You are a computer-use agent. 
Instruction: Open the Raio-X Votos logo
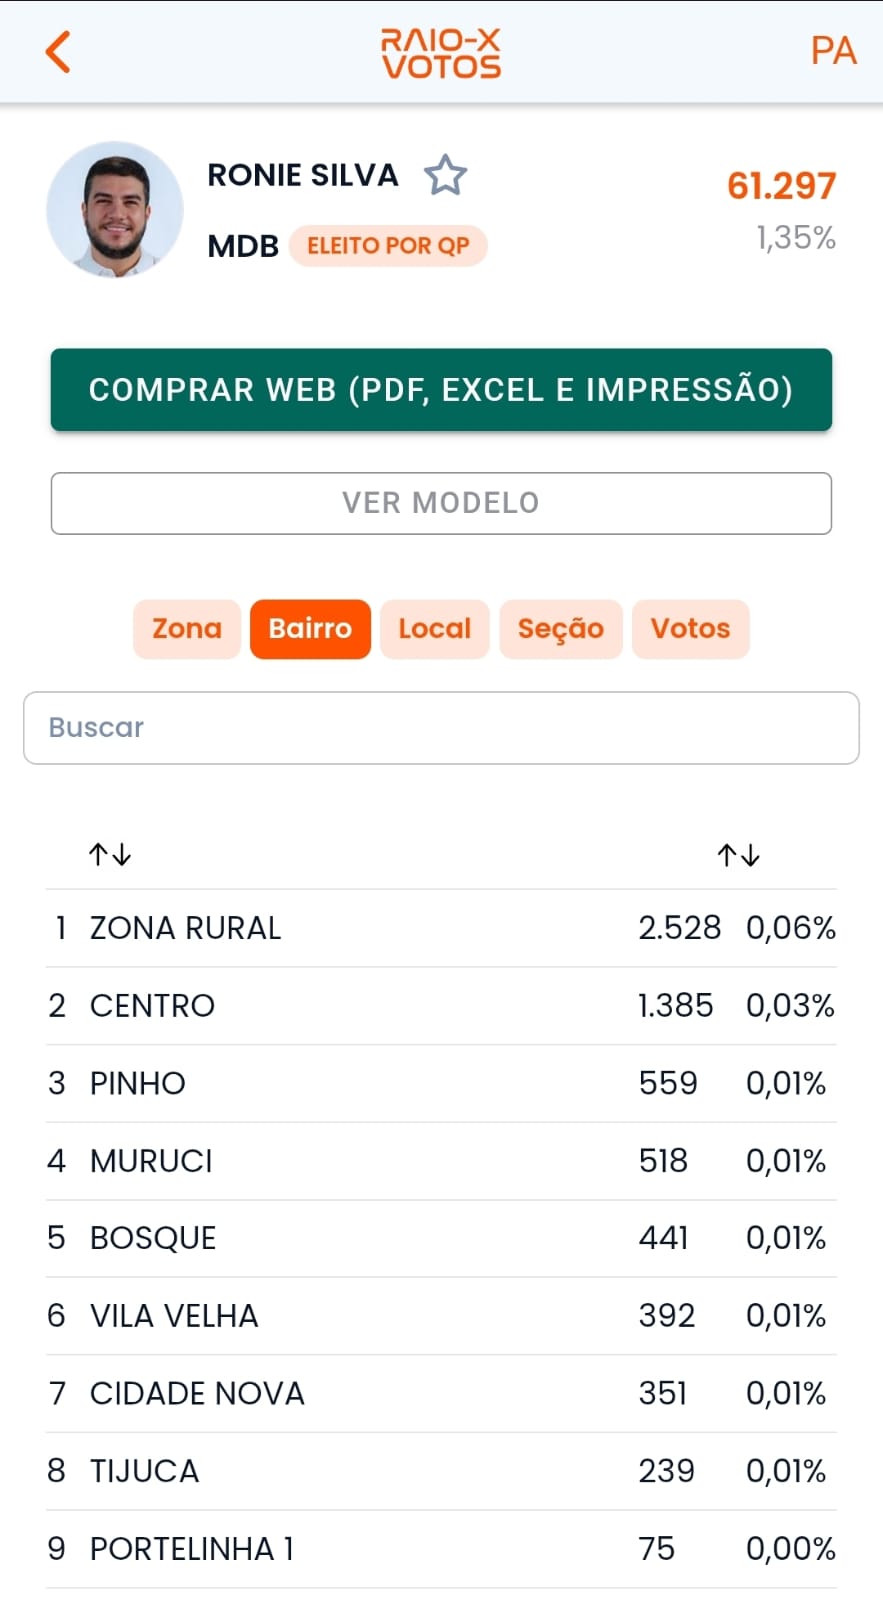(441, 53)
